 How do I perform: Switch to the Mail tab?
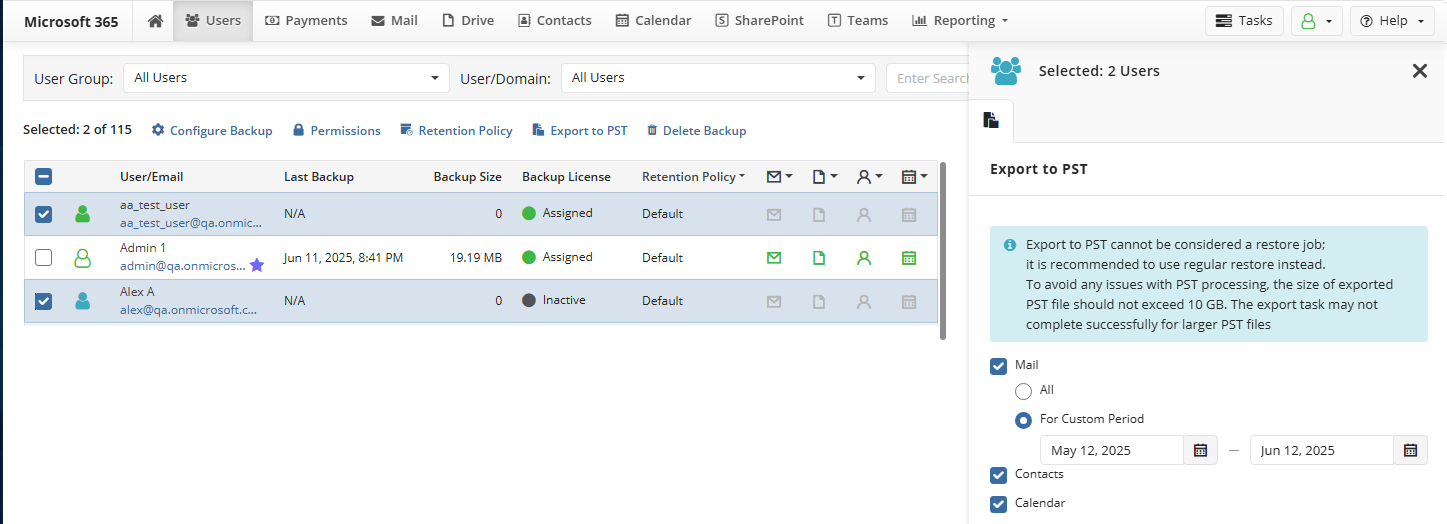[394, 20]
